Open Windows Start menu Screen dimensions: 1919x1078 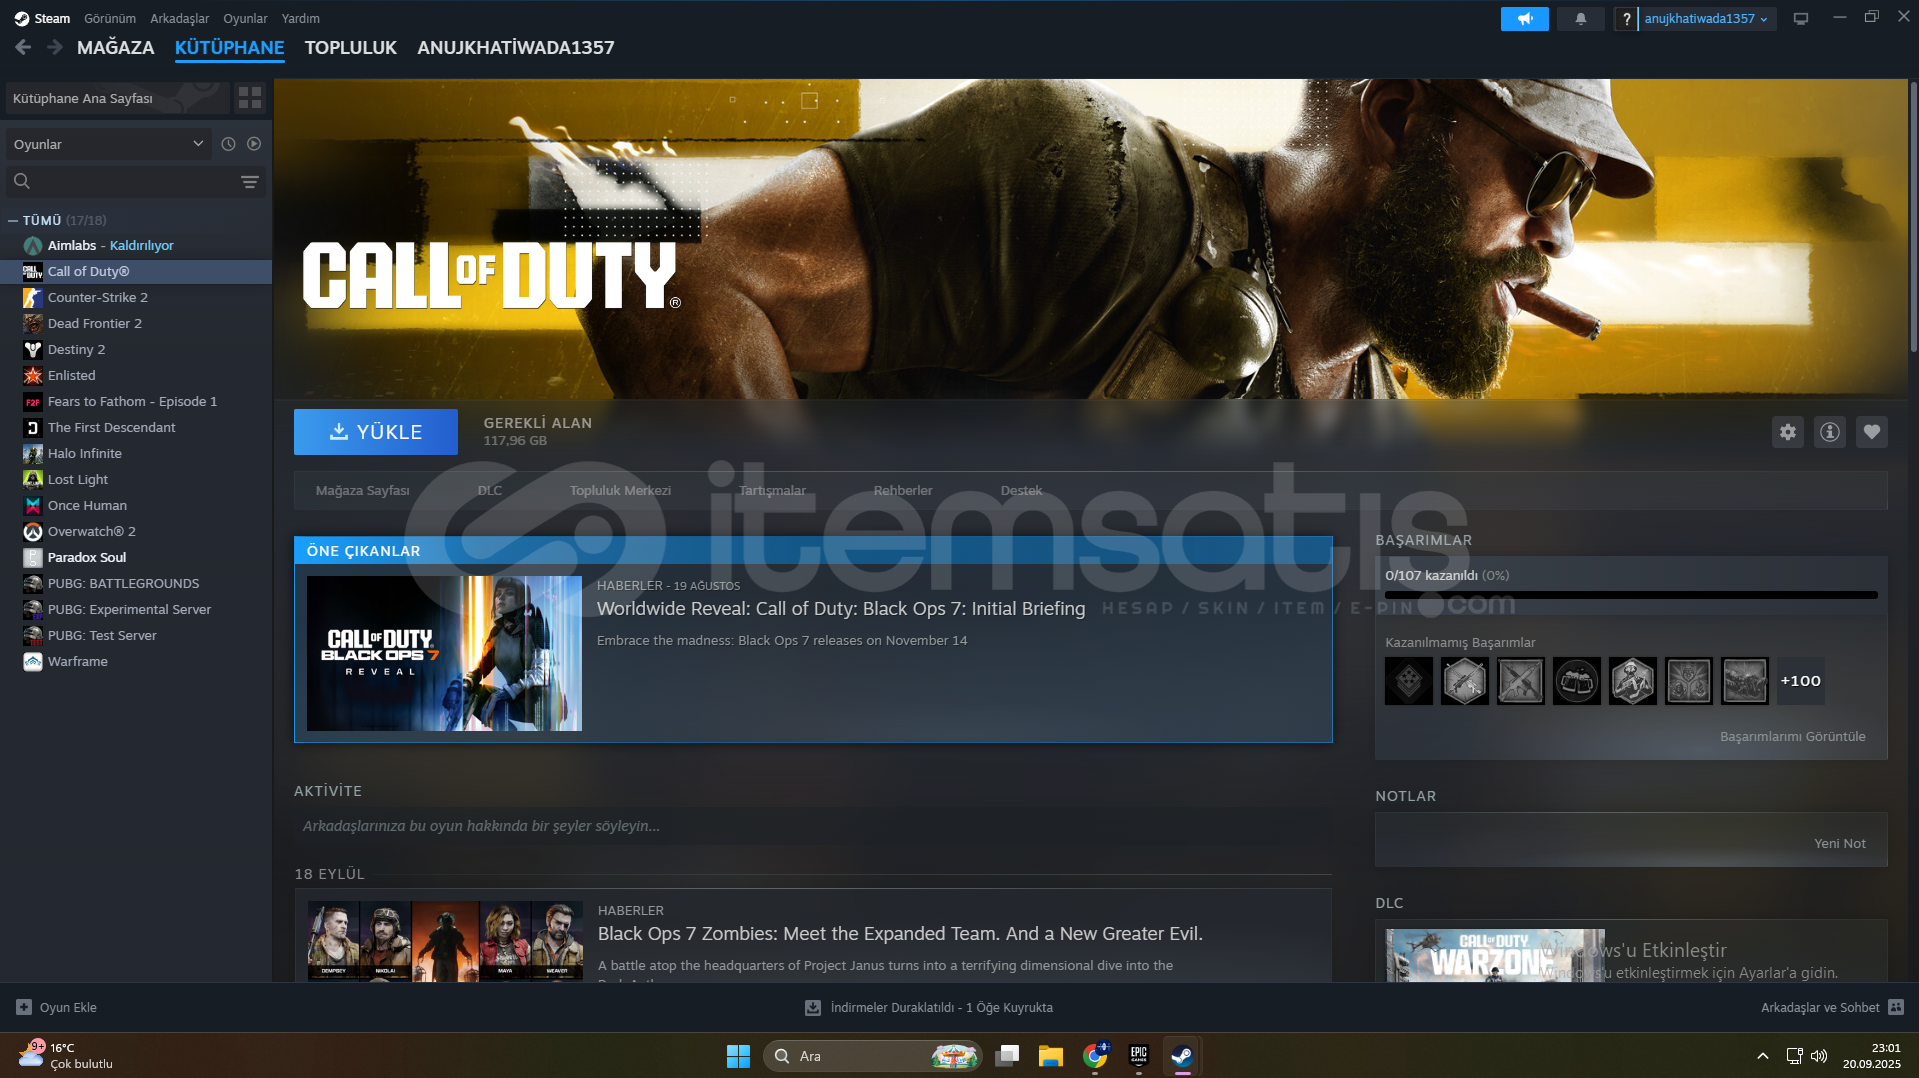(x=738, y=1056)
